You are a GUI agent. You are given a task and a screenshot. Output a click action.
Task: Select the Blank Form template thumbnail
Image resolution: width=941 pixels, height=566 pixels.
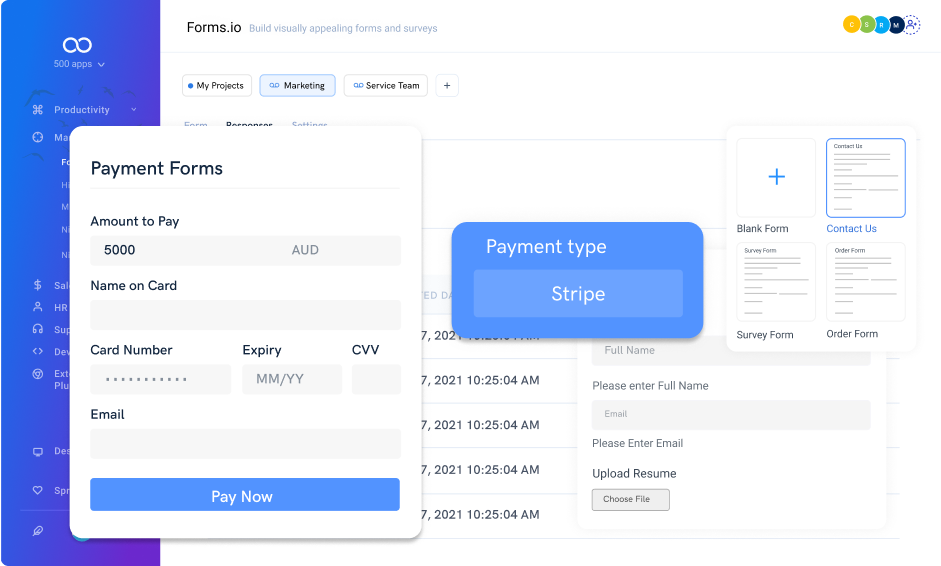point(776,178)
